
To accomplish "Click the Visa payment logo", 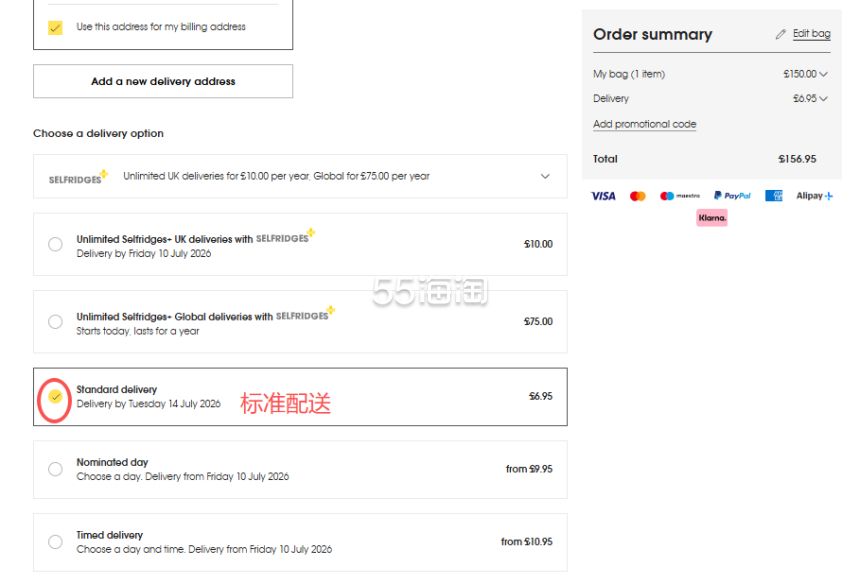I will (603, 196).
